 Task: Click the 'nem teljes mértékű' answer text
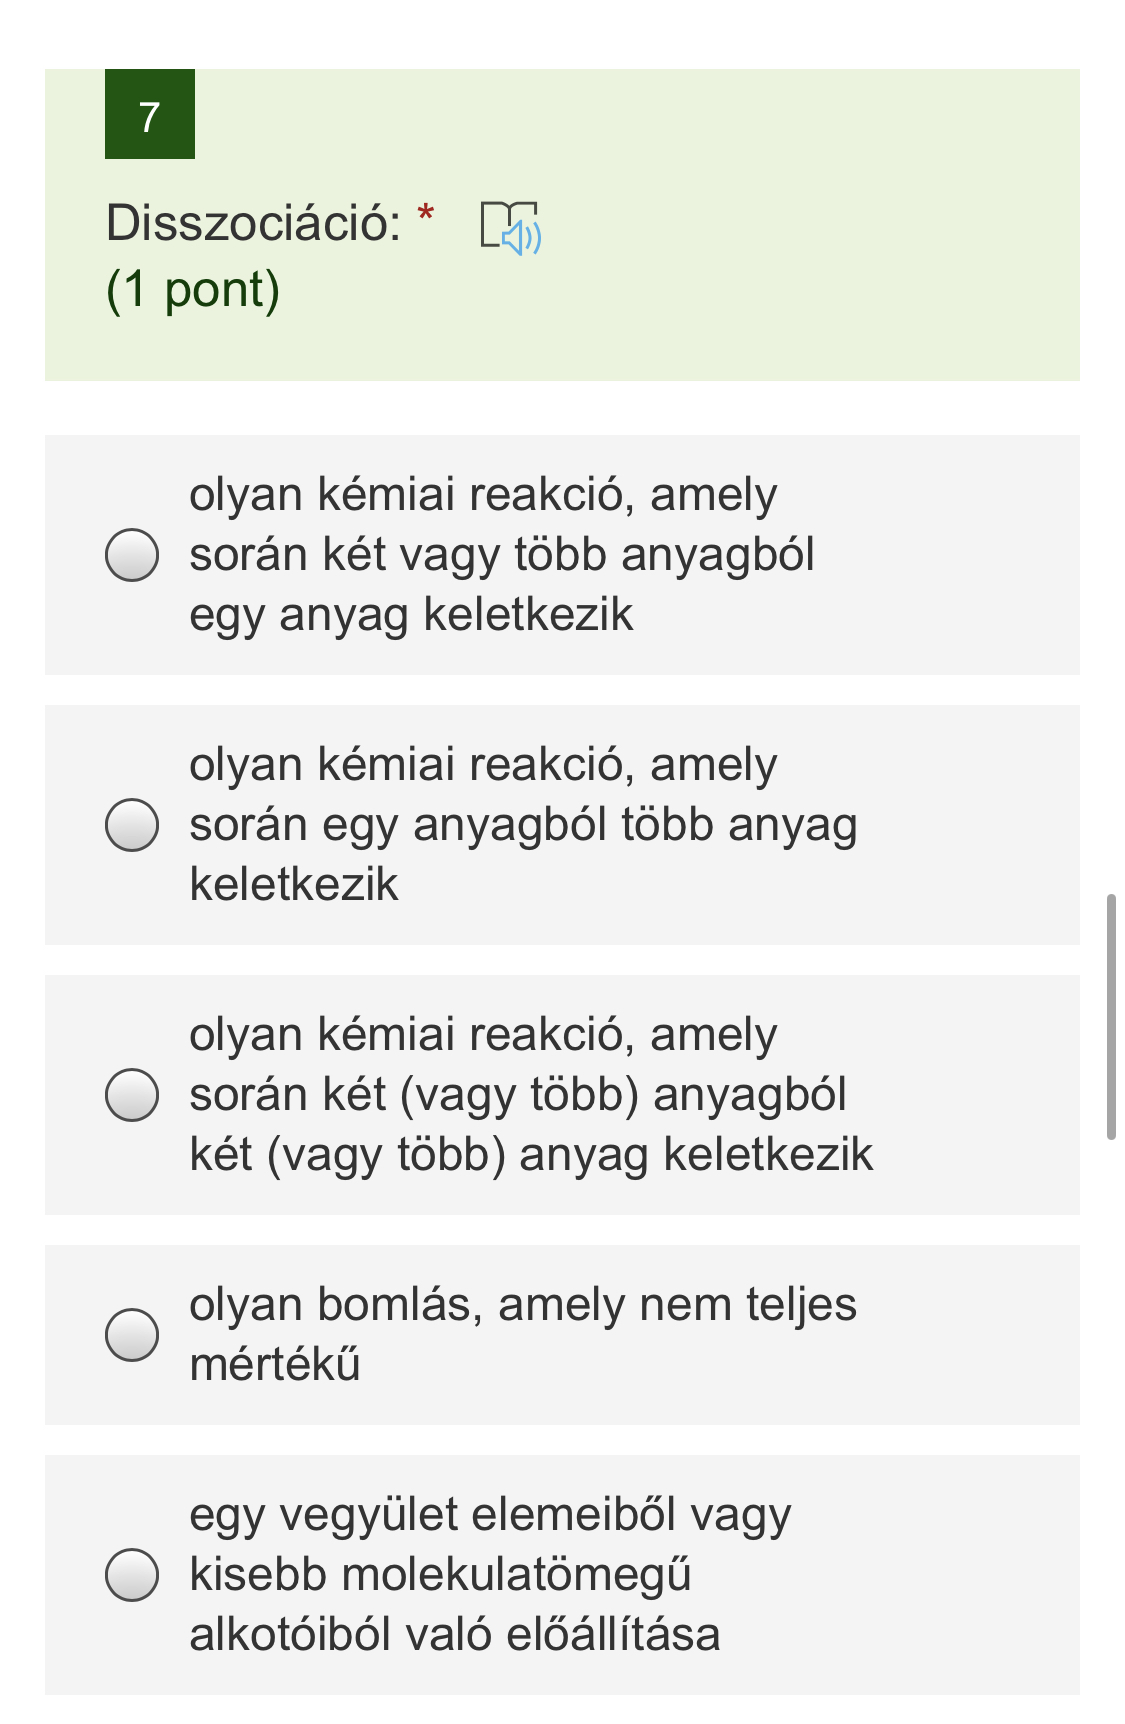click(275, 1364)
